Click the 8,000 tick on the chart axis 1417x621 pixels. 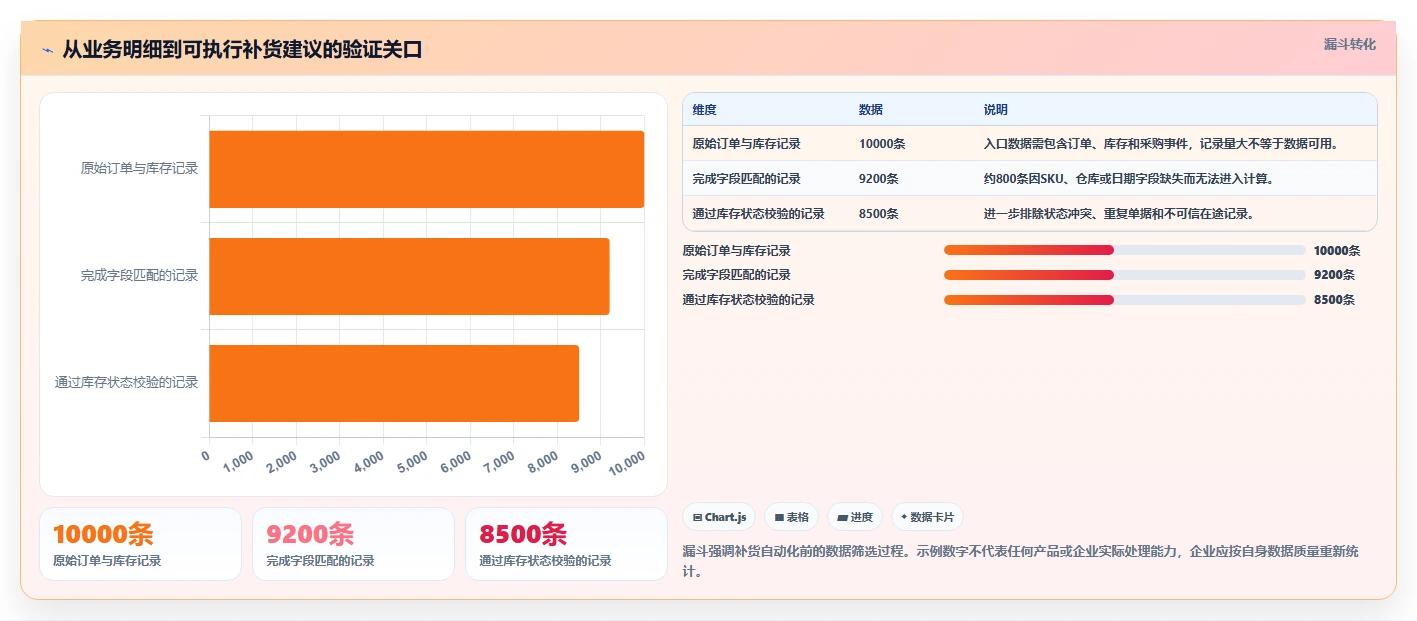tap(543, 461)
